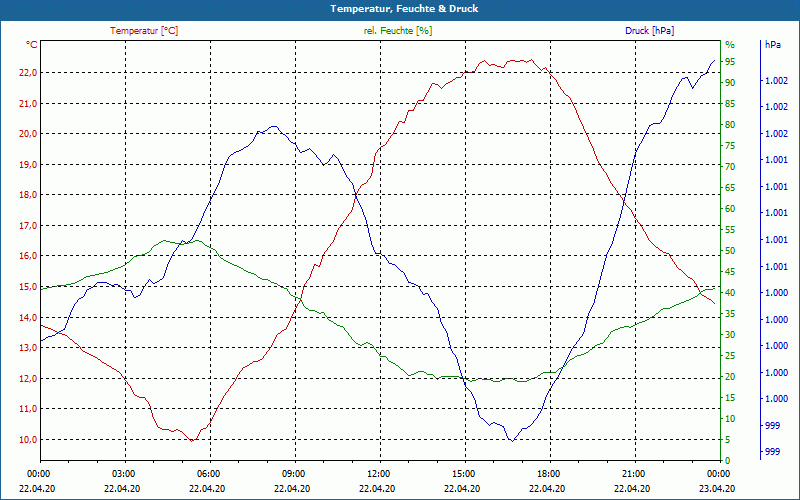Select the green 45 humidity axis value
This screenshot has width=800, height=500.
click(730, 272)
